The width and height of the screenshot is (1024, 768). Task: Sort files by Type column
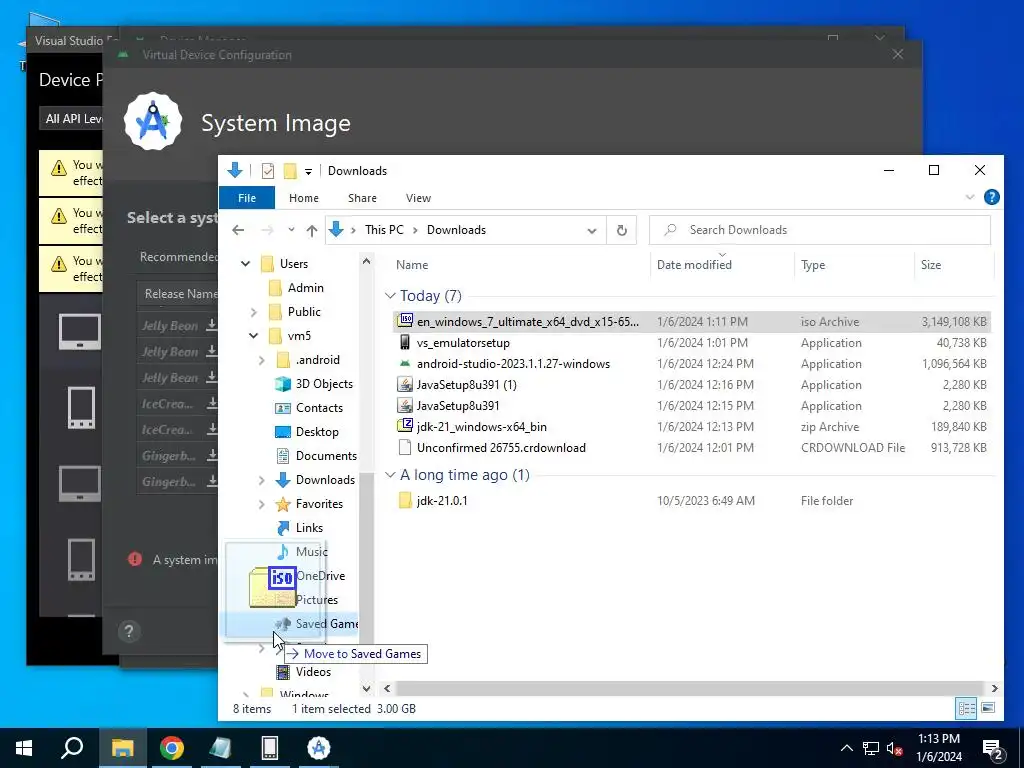pyautogui.click(x=813, y=265)
